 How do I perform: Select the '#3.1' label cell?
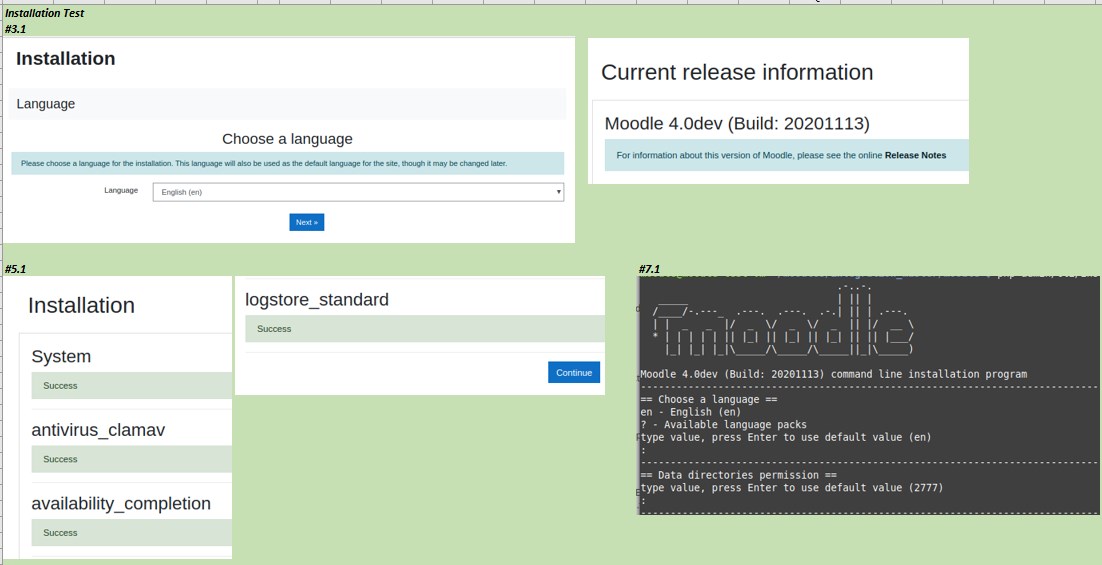coord(15,29)
